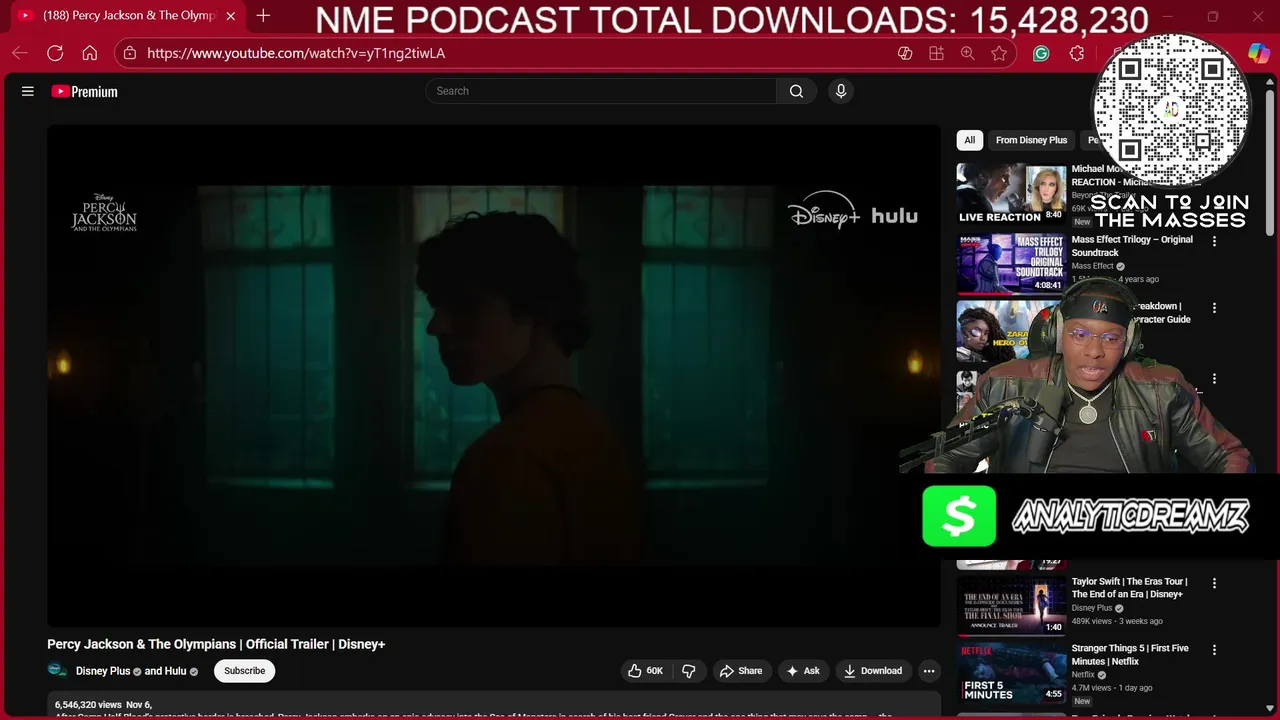Open 'Mass Effect Trilogy – Original Soundtrack' title
Screen dimensions: 1280x720
(x=1132, y=246)
